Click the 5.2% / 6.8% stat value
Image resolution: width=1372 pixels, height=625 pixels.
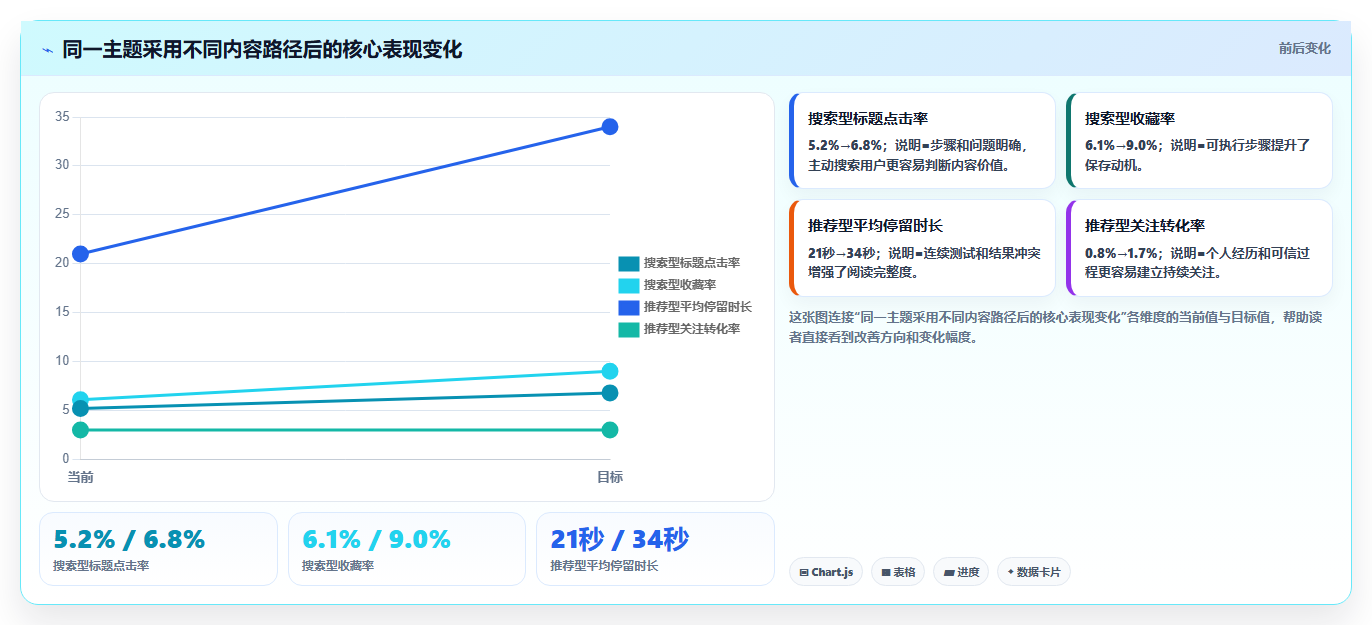[129, 539]
